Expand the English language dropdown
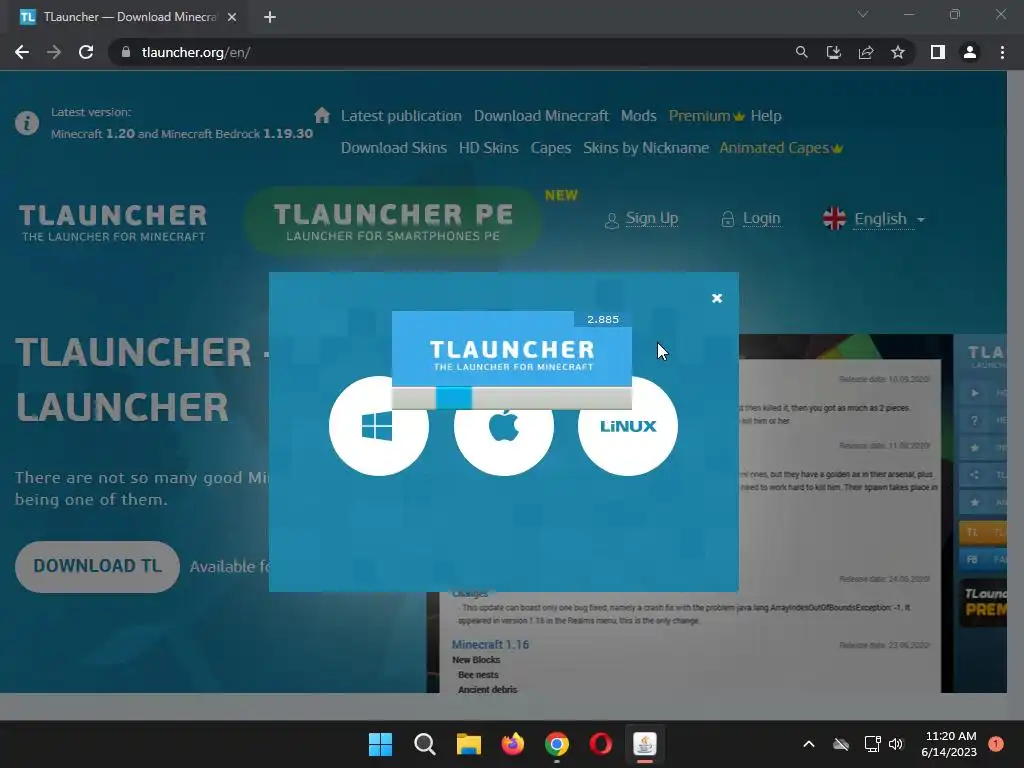This screenshot has width=1024, height=768. tap(889, 219)
